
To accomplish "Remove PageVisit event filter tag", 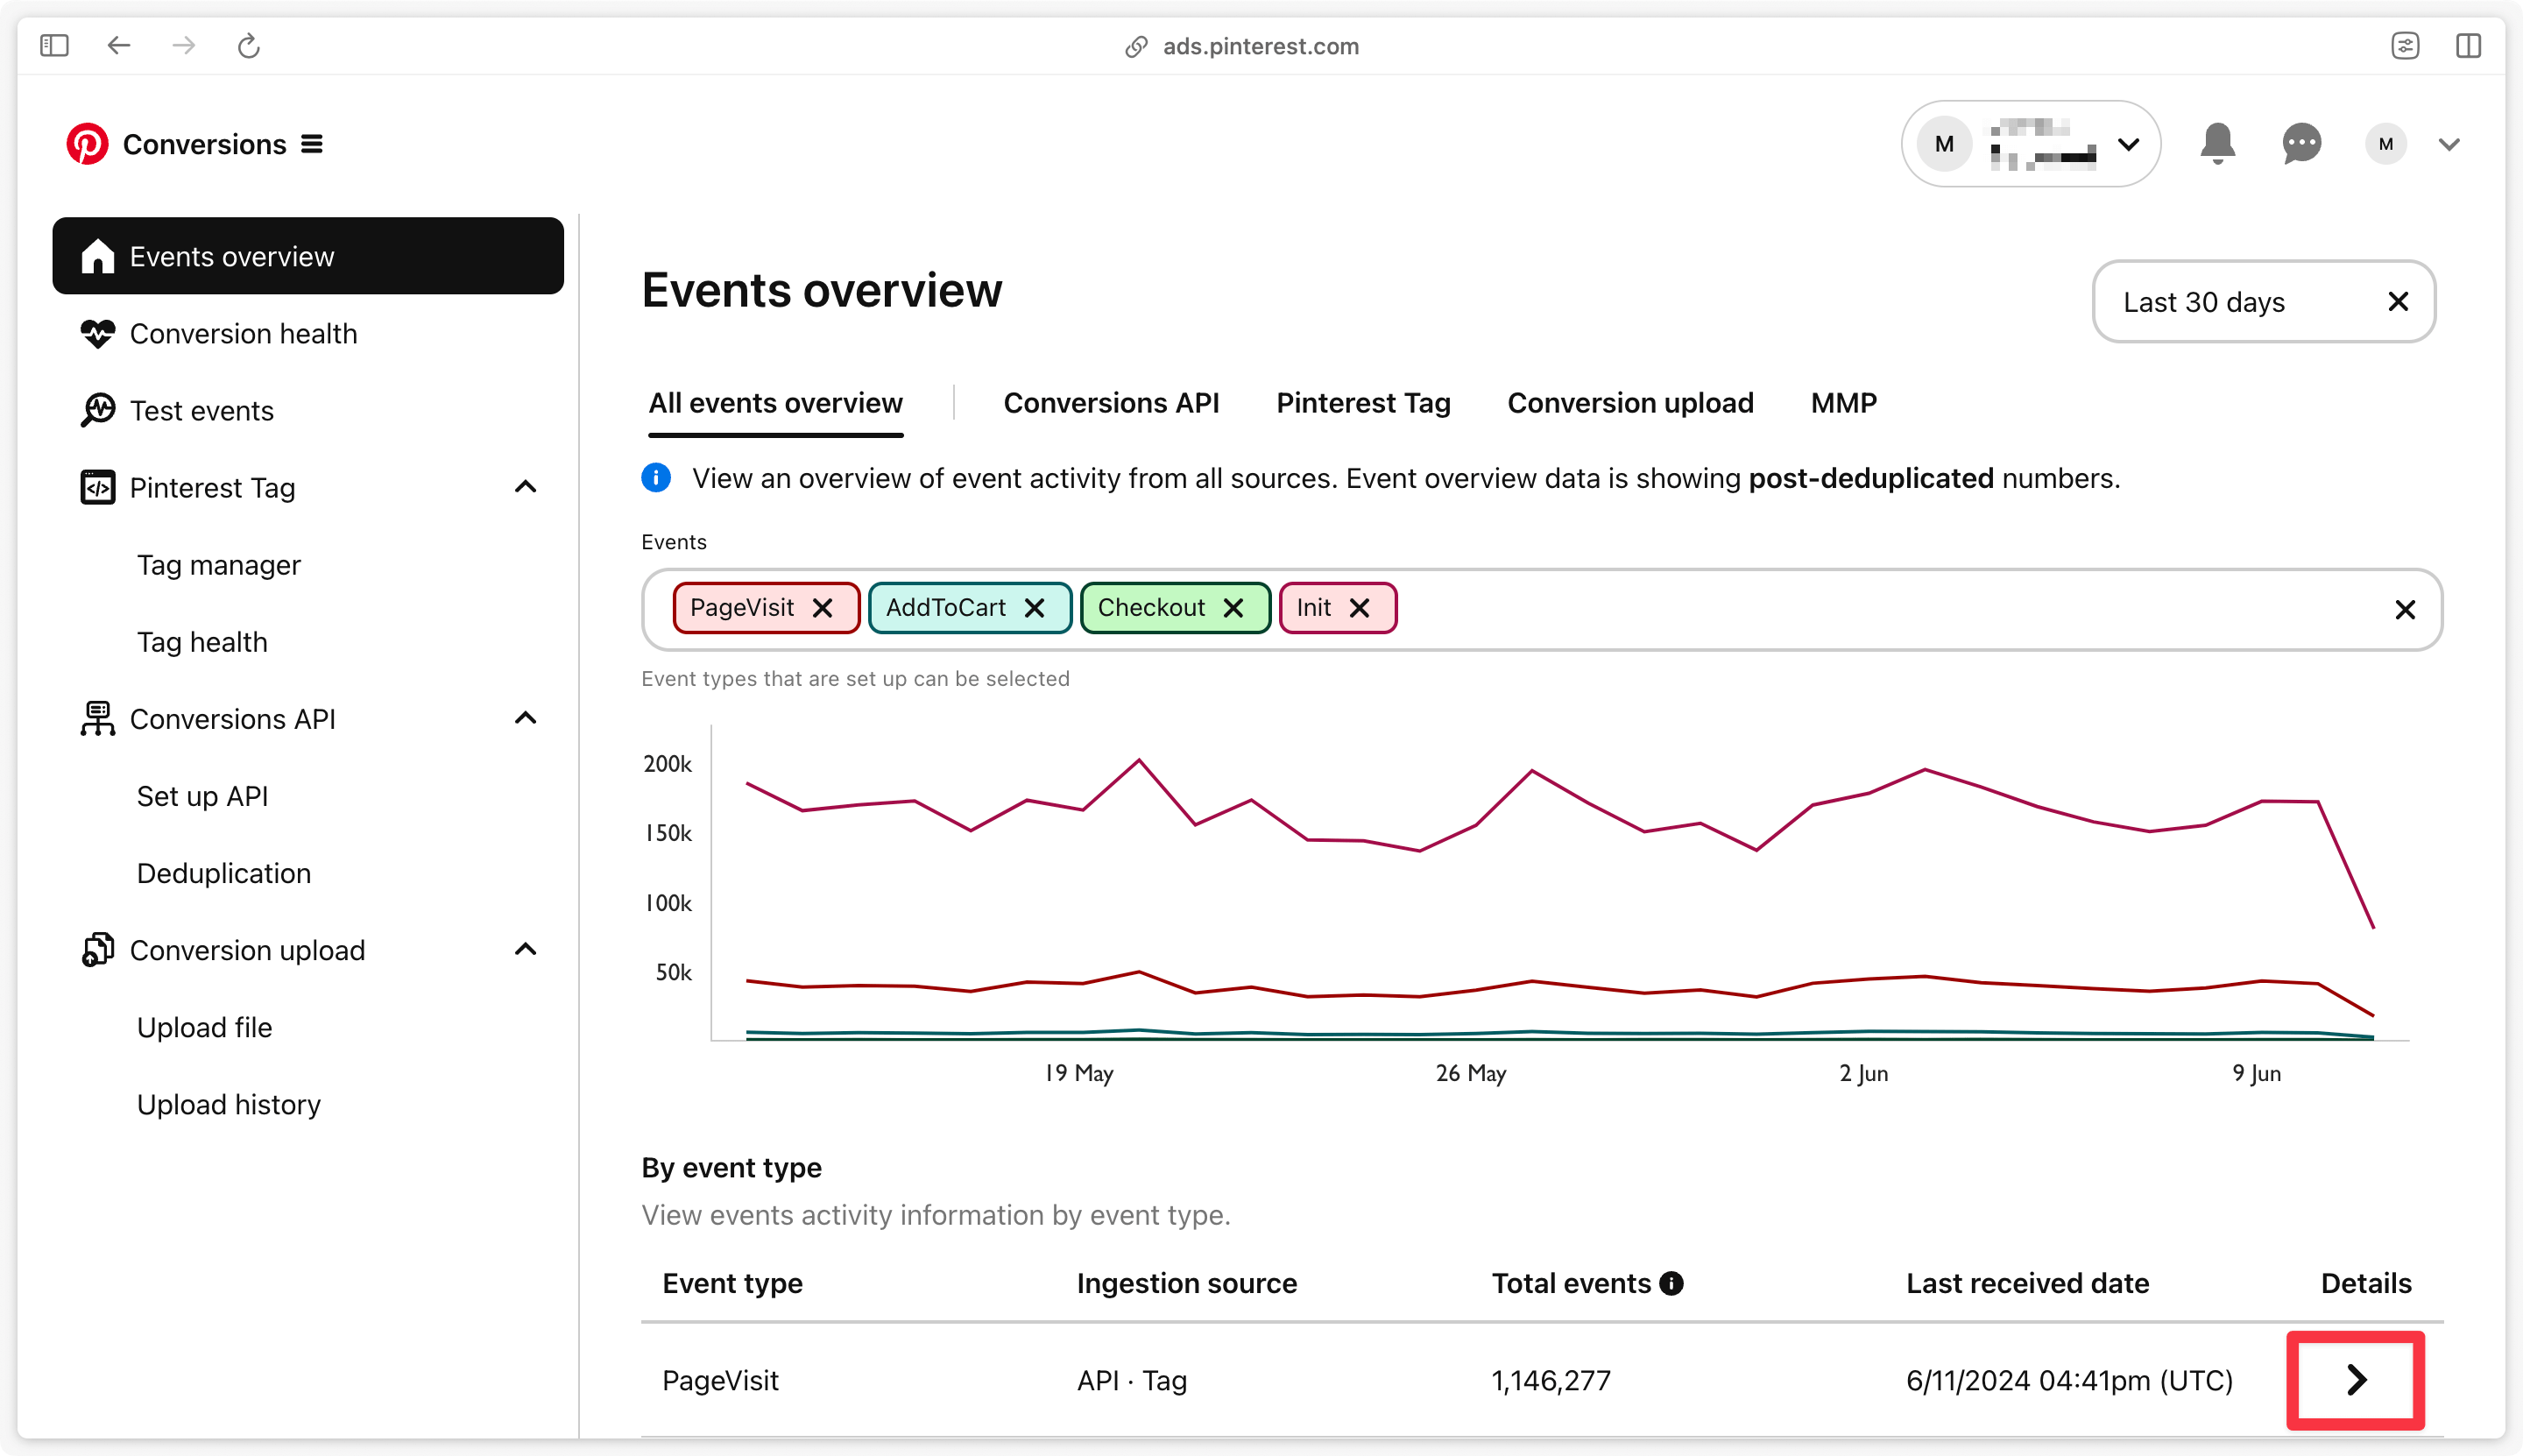I will pos(823,606).
